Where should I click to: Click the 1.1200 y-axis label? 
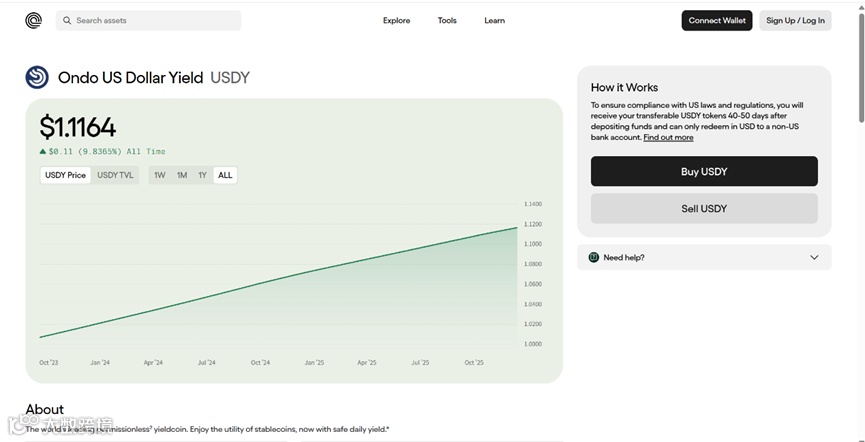[533, 224]
